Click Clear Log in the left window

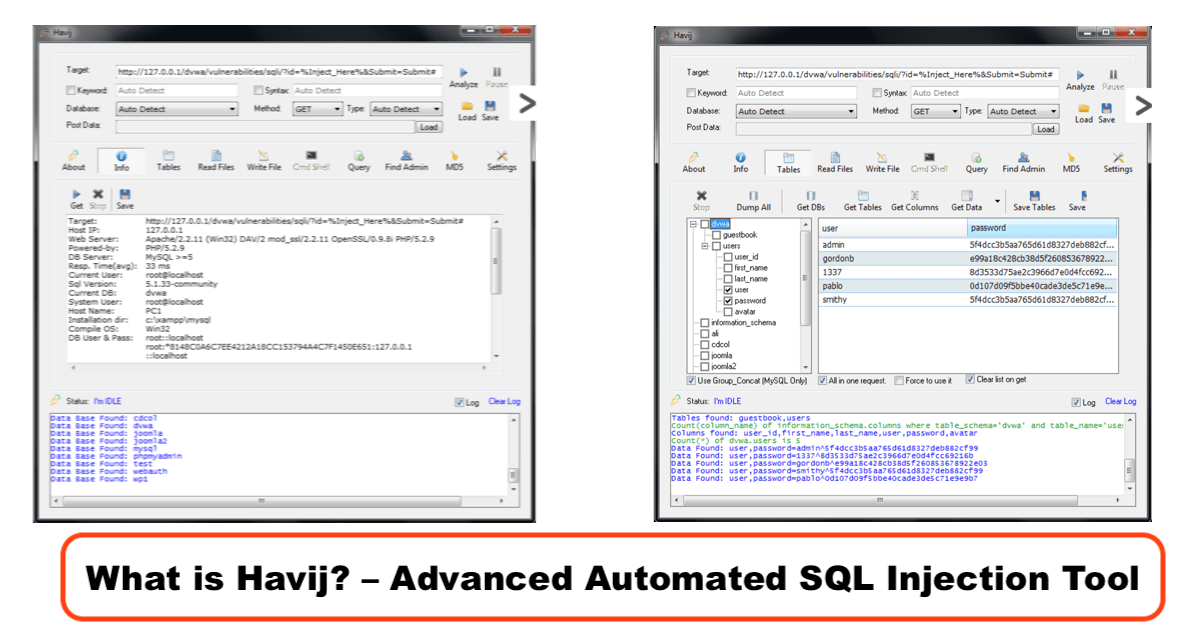point(504,402)
